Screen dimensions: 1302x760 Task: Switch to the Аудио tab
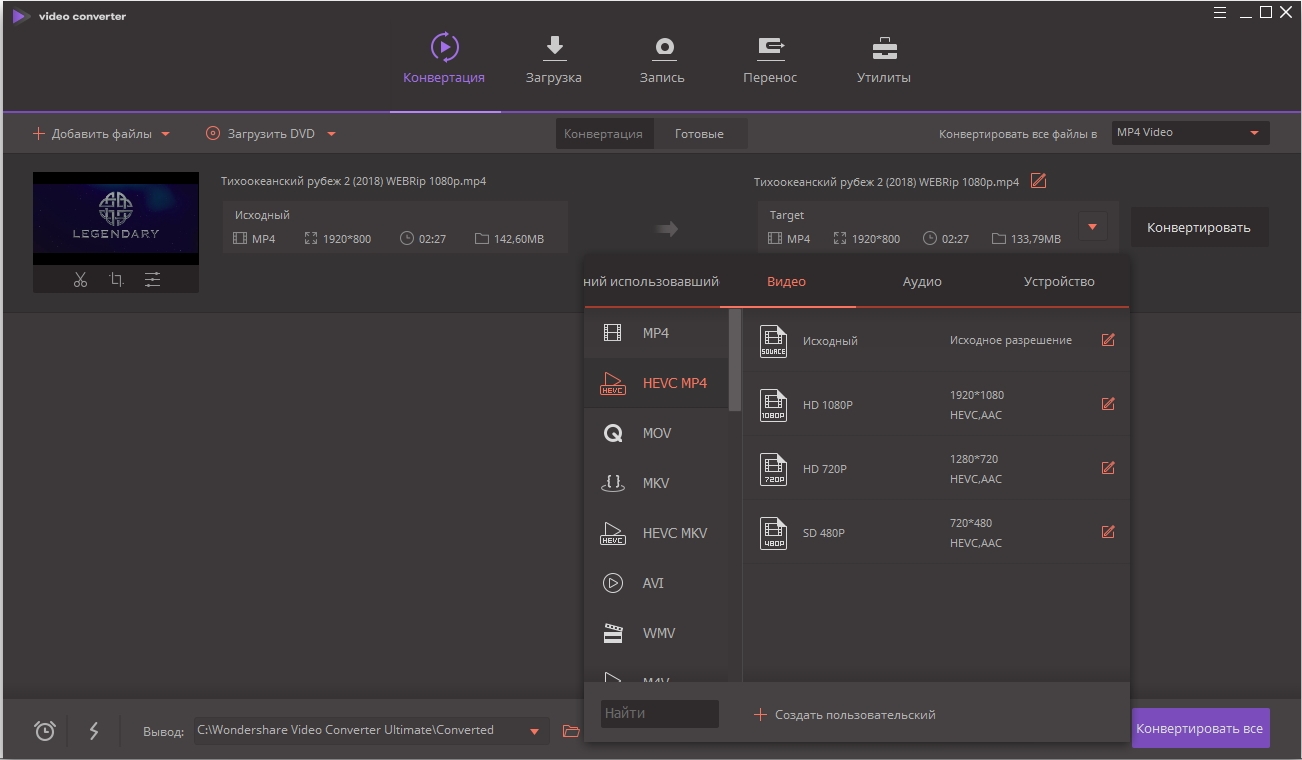point(922,282)
